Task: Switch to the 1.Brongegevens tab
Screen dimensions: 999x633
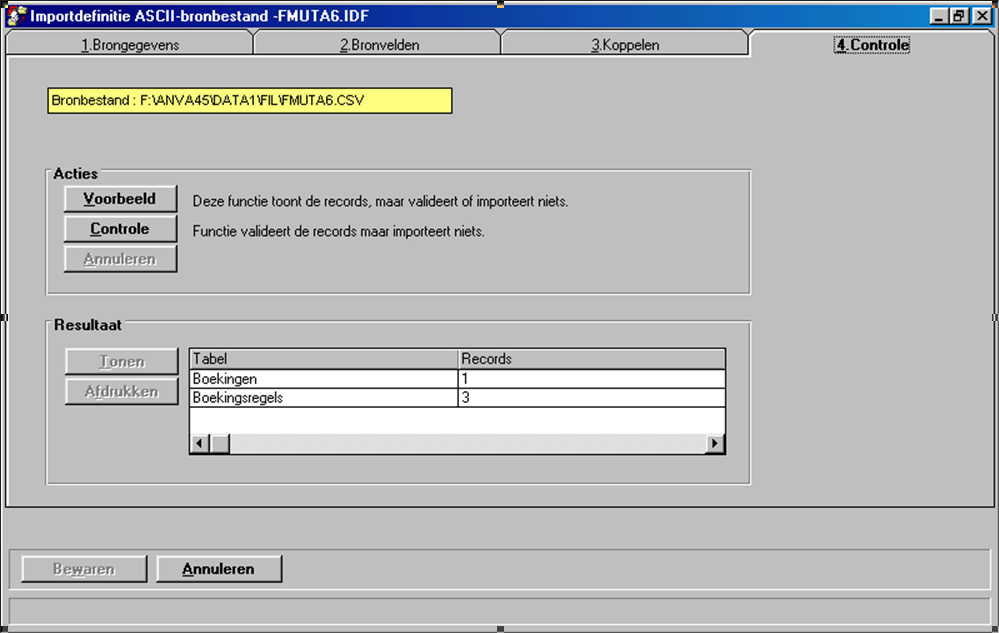Action: (x=130, y=43)
